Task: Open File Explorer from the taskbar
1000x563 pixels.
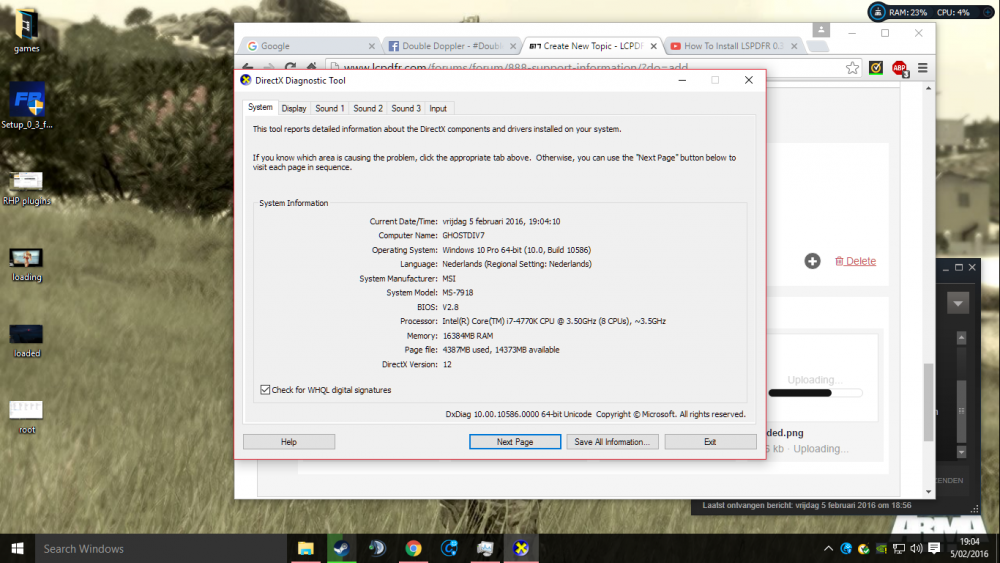Action: coord(305,548)
